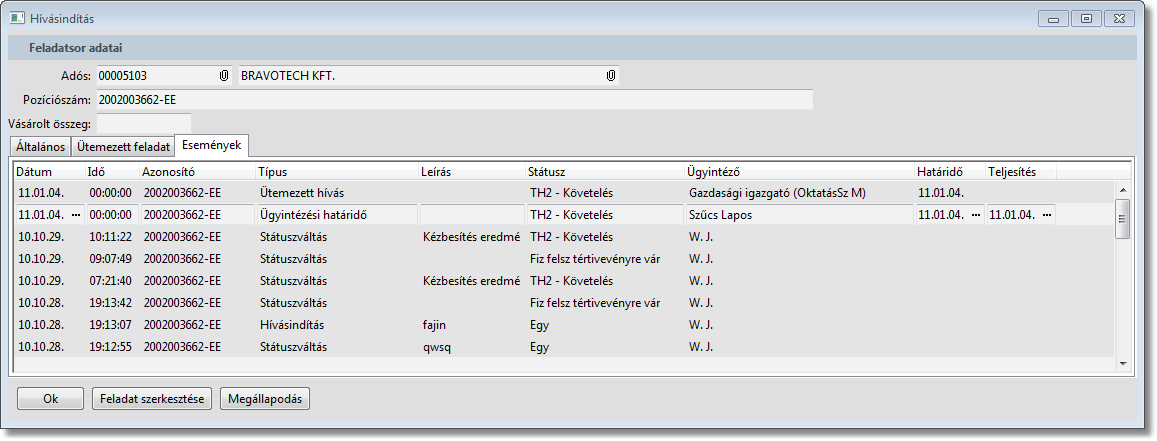Screen dimensions: 1157x441
Task: Open Feladat szerkesztése
Action: click(152, 398)
